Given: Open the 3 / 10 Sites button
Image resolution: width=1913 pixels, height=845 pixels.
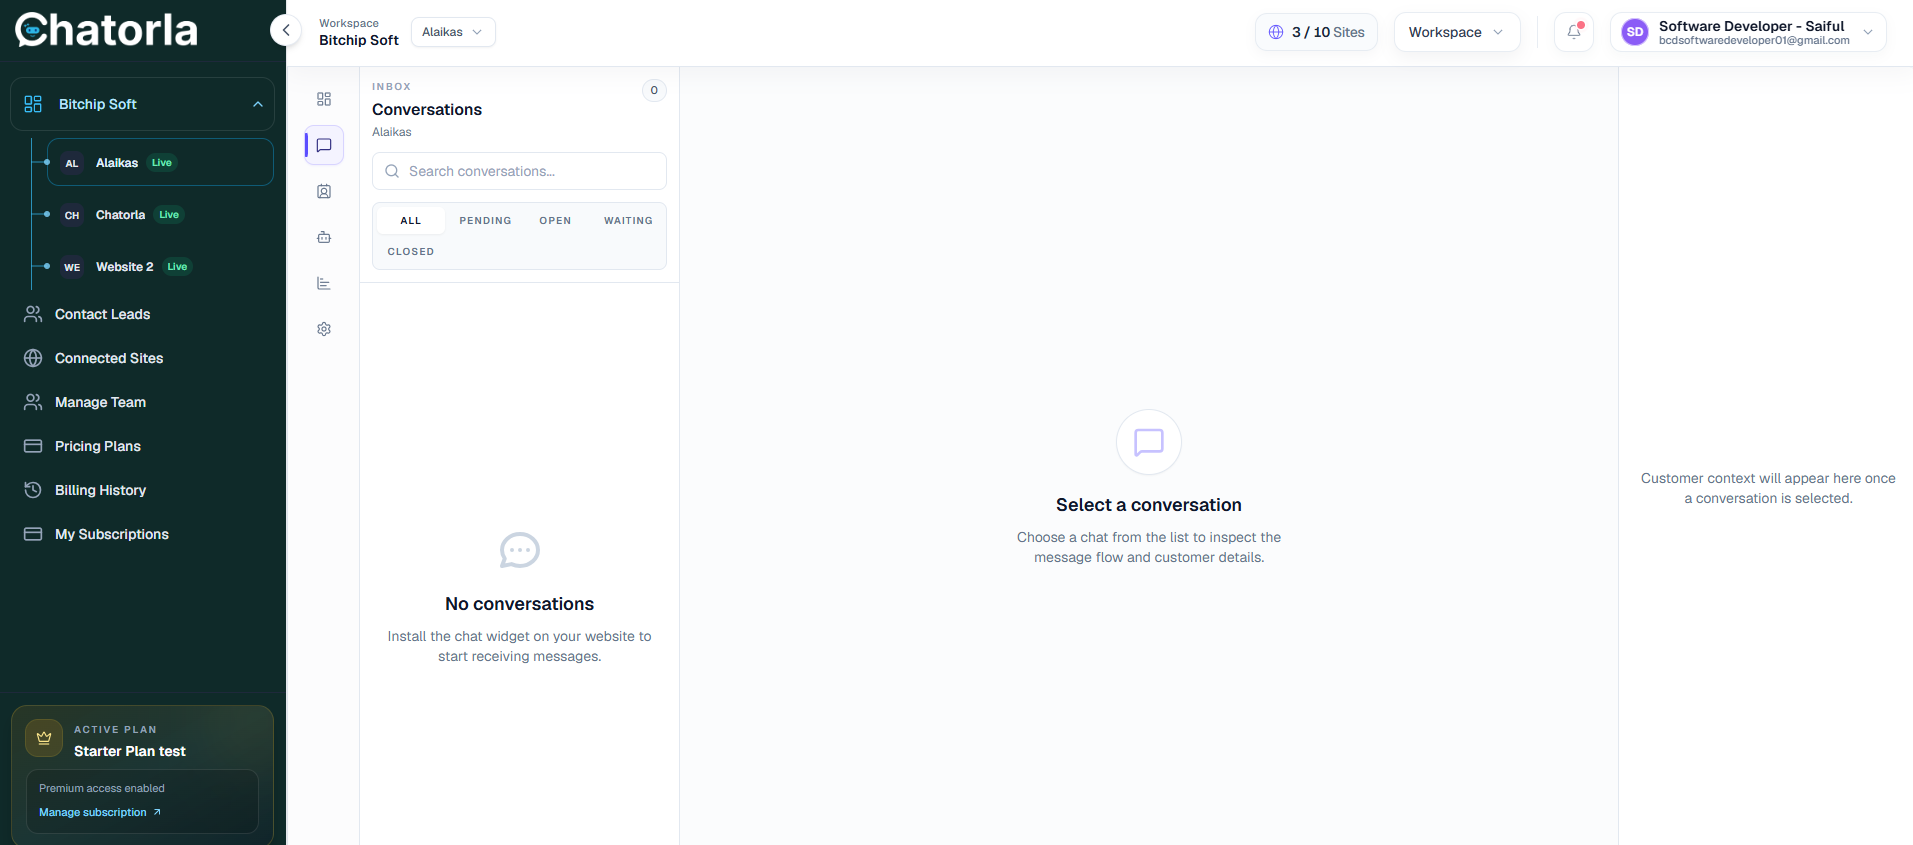Looking at the screenshot, I should (x=1316, y=32).
